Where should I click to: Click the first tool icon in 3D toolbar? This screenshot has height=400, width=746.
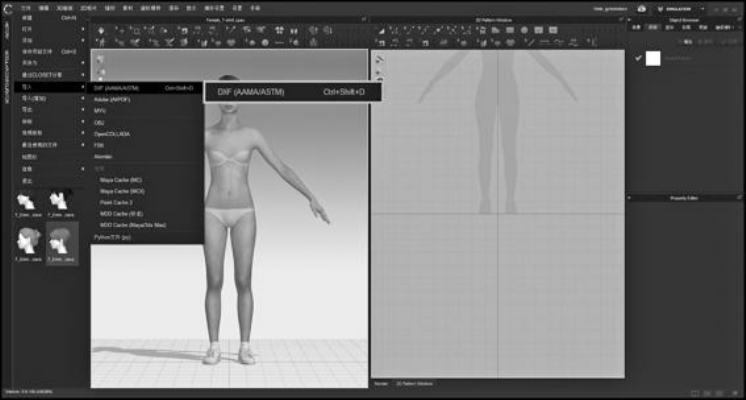pyautogui.click(x=99, y=30)
